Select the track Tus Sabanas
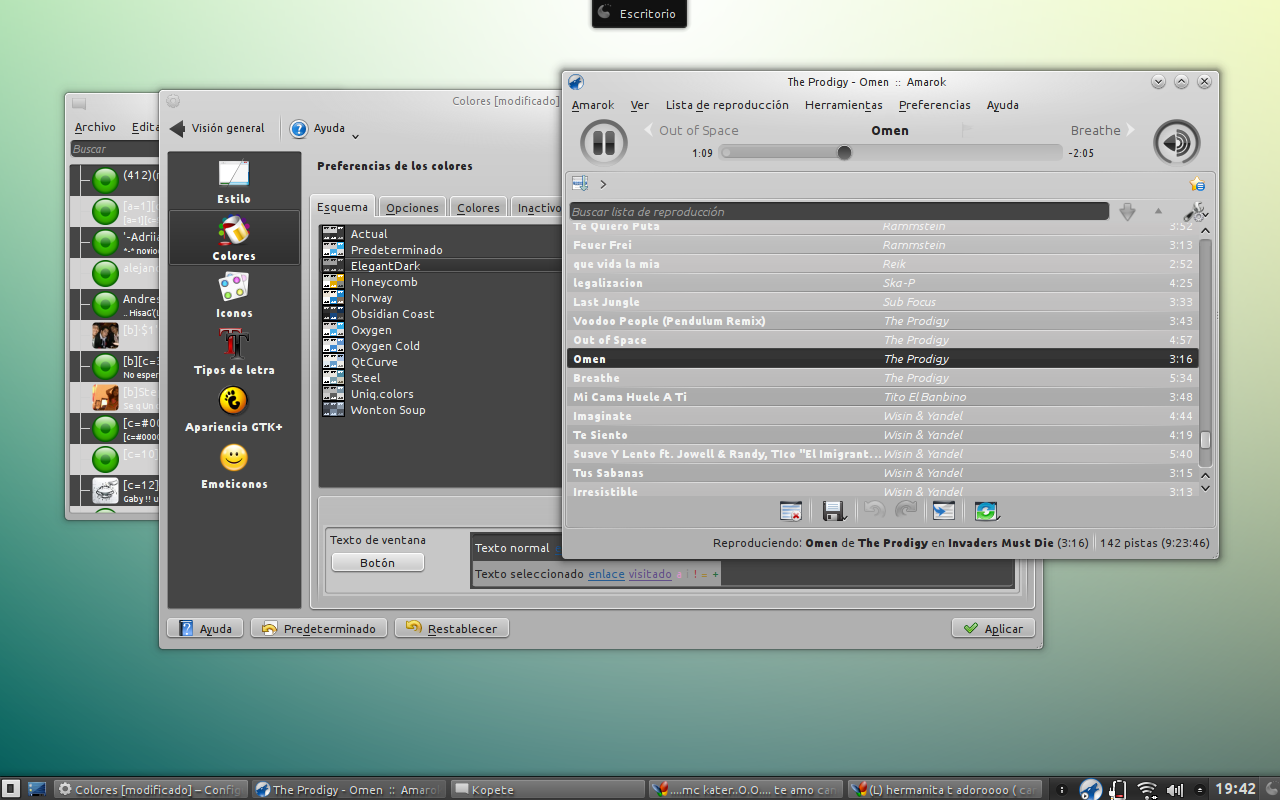 (x=882, y=473)
